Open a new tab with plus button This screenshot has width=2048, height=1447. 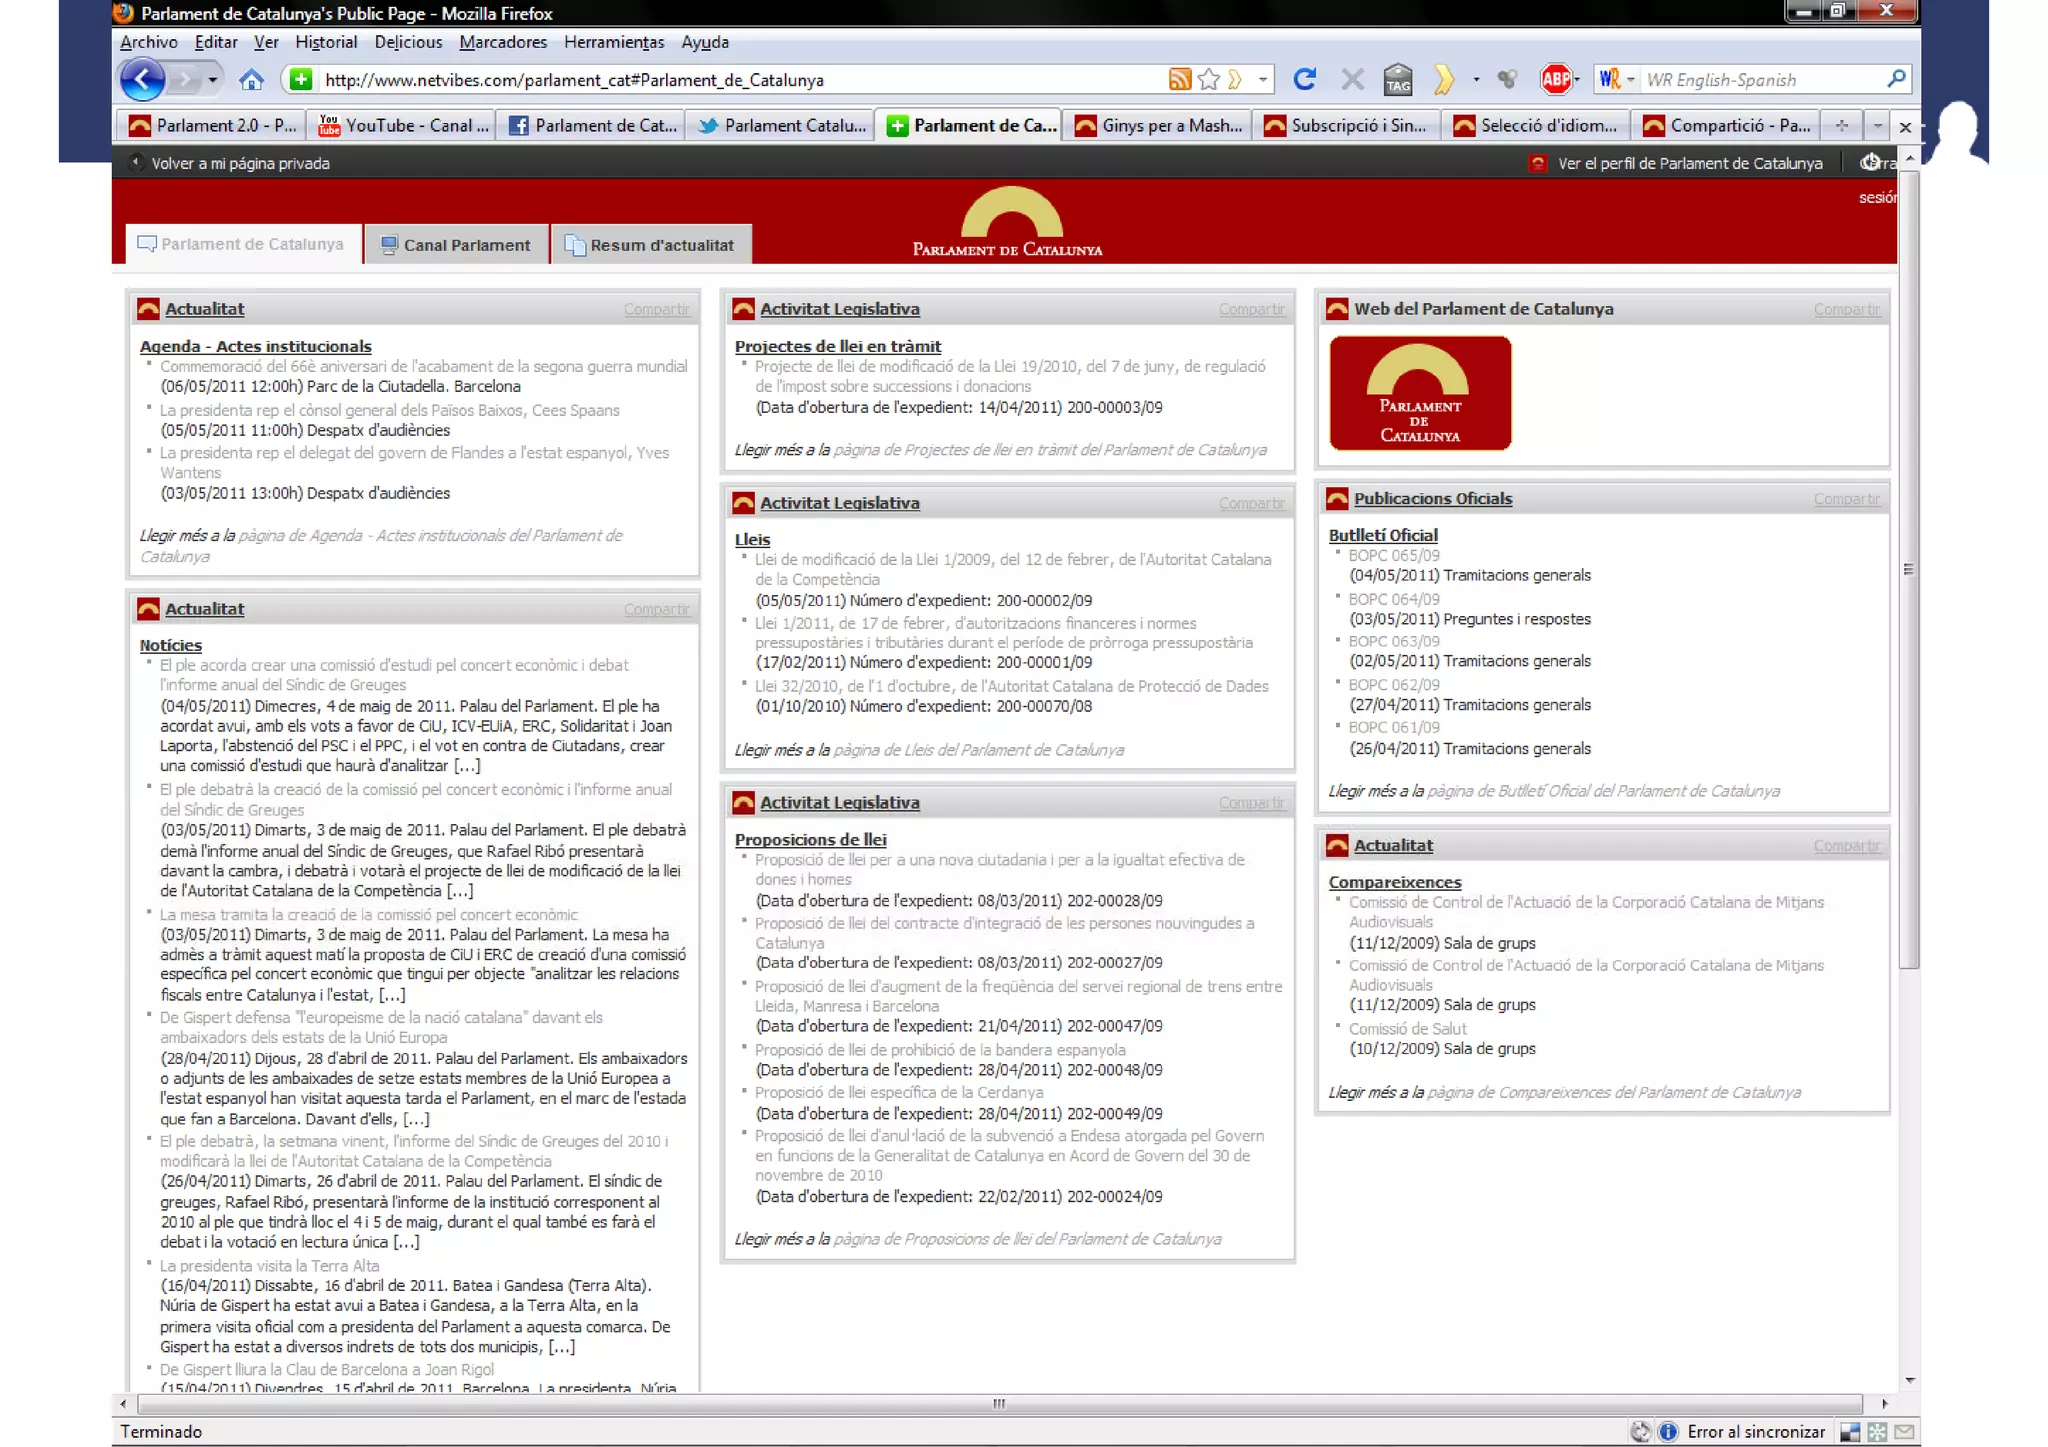[x=1841, y=126]
